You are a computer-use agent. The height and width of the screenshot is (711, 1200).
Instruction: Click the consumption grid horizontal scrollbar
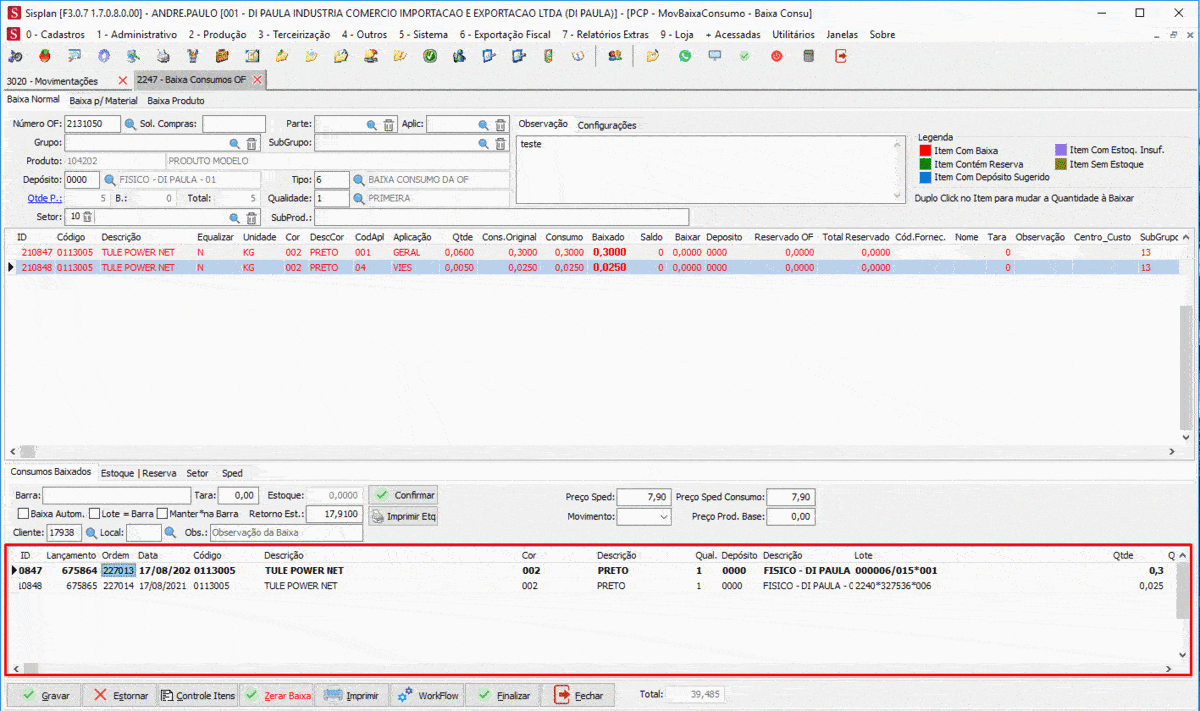592,454
